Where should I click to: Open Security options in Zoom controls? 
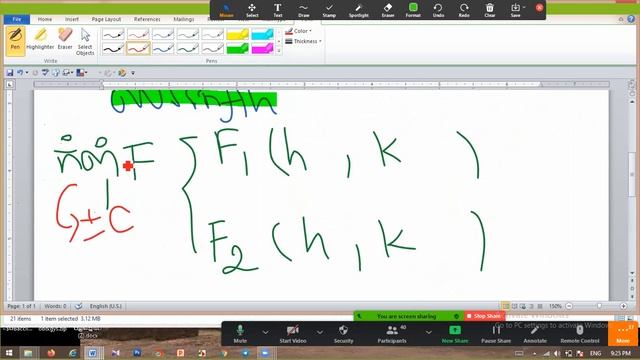tap(343, 334)
